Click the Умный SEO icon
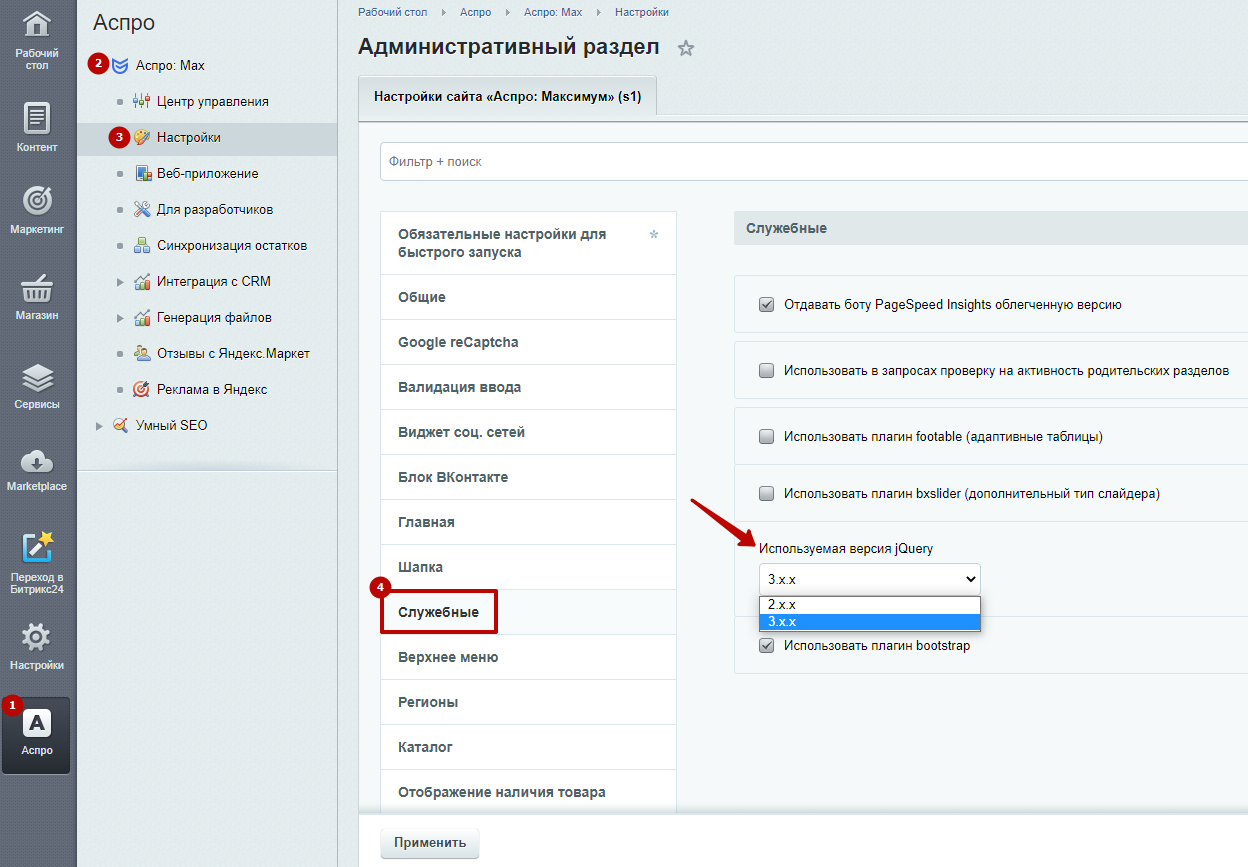The width and height of the screenshot is (1248, 867). click(120, 425)
